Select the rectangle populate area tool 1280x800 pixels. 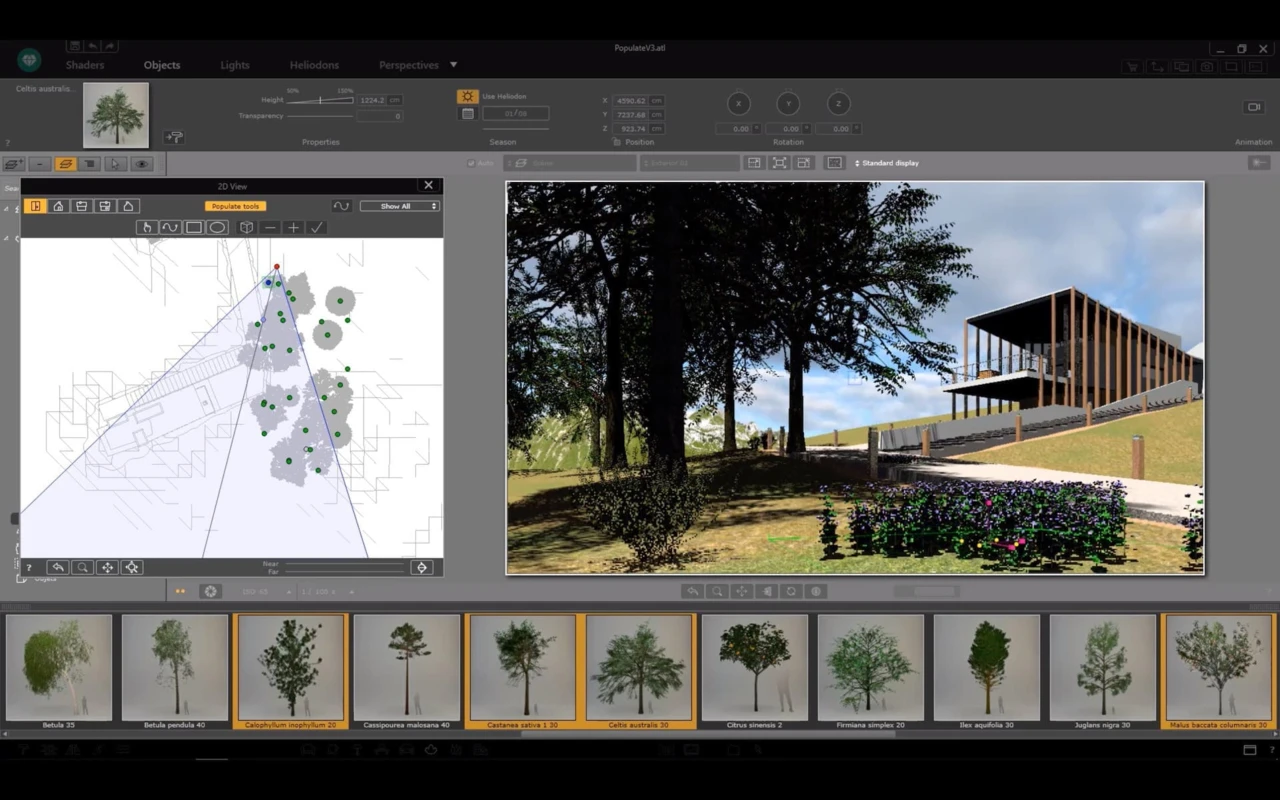tap(194, 228)
